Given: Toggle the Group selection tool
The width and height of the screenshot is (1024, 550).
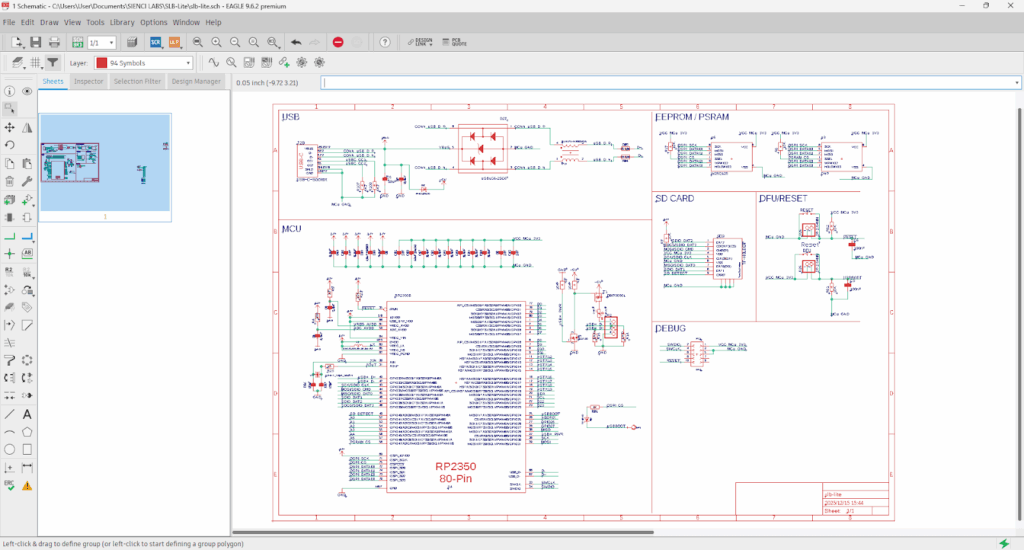Looking at the screenshot, I should (x=10, y=109).
